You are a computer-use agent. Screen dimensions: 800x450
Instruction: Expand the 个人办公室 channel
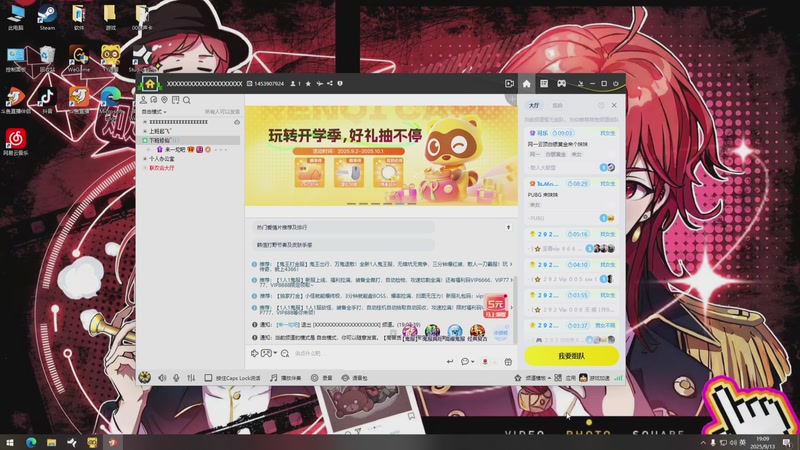tap(145, 159)
